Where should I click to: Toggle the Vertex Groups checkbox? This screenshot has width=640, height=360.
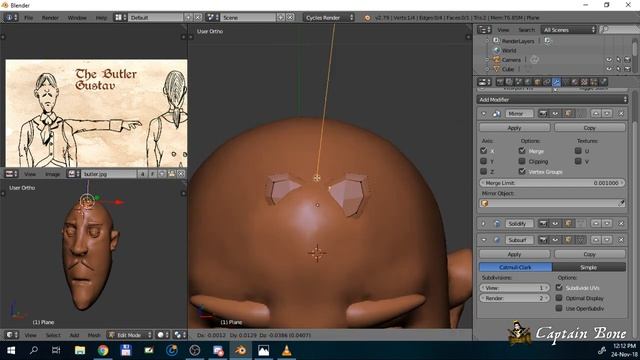tap(522, 171)
